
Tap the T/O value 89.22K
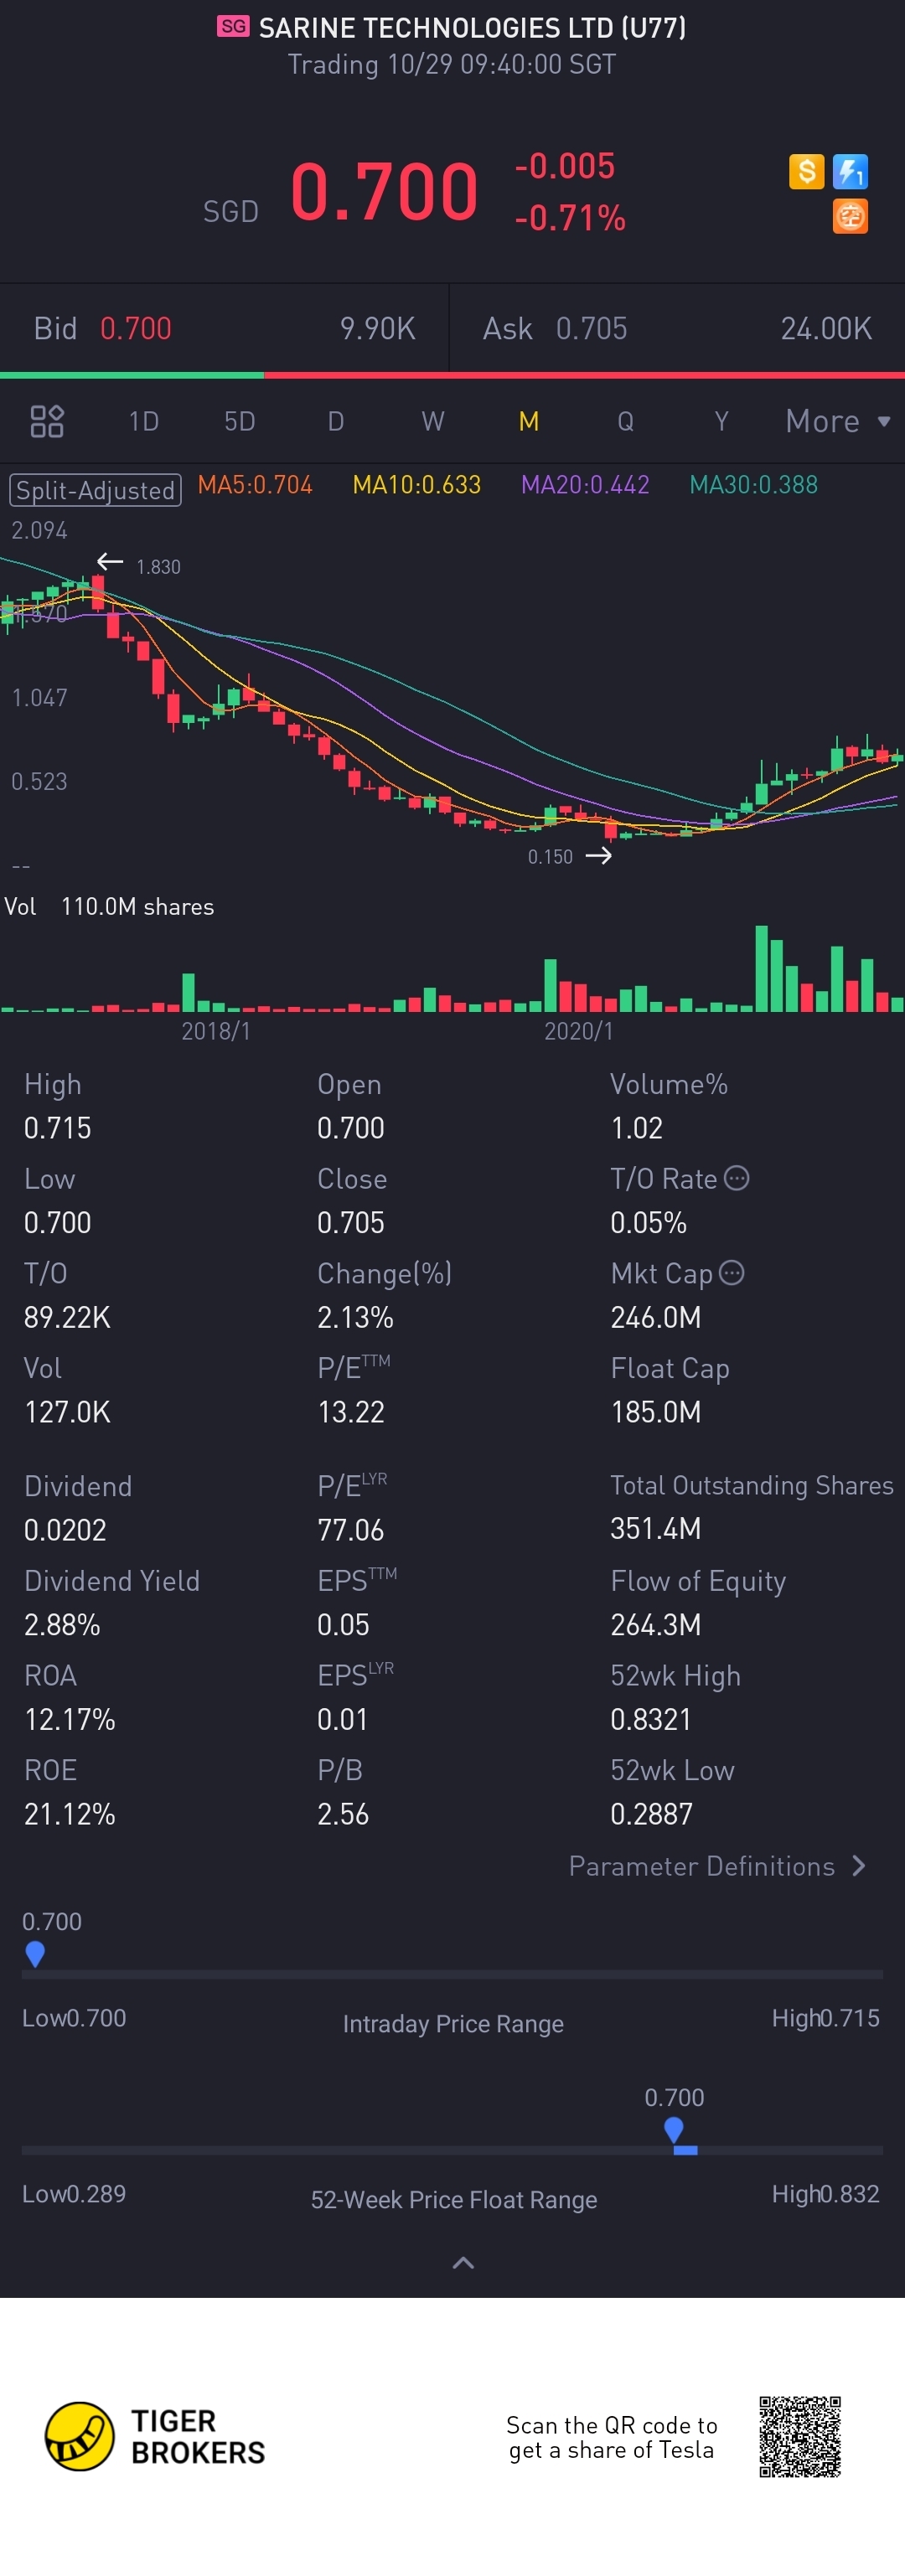click(x=67, y=1317)
